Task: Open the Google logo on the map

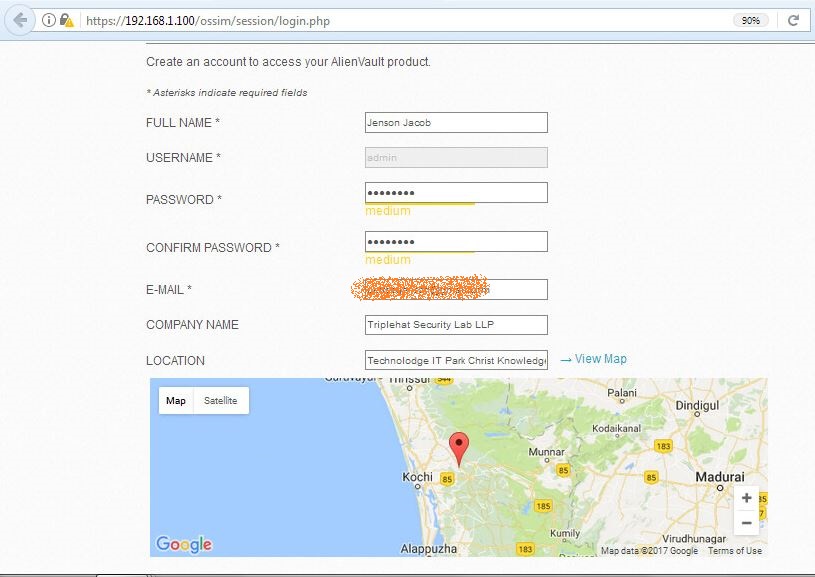Action: [184, 544]
